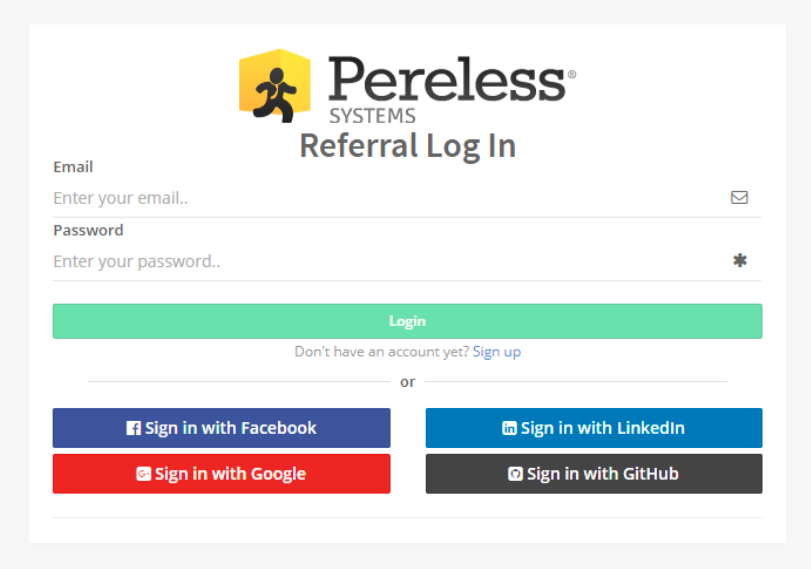Open the Sign up link
Viewport: 811px width, 569px height.
pyautogui.click(x=497, y=352)
